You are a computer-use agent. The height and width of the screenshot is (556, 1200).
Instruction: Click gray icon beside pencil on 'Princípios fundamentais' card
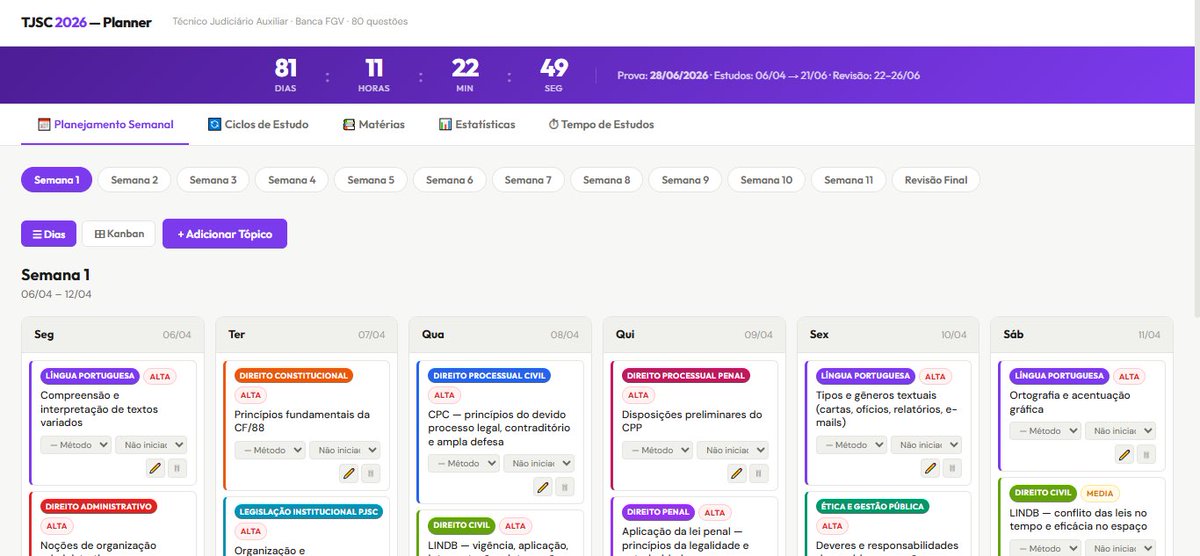pos(371,473)
